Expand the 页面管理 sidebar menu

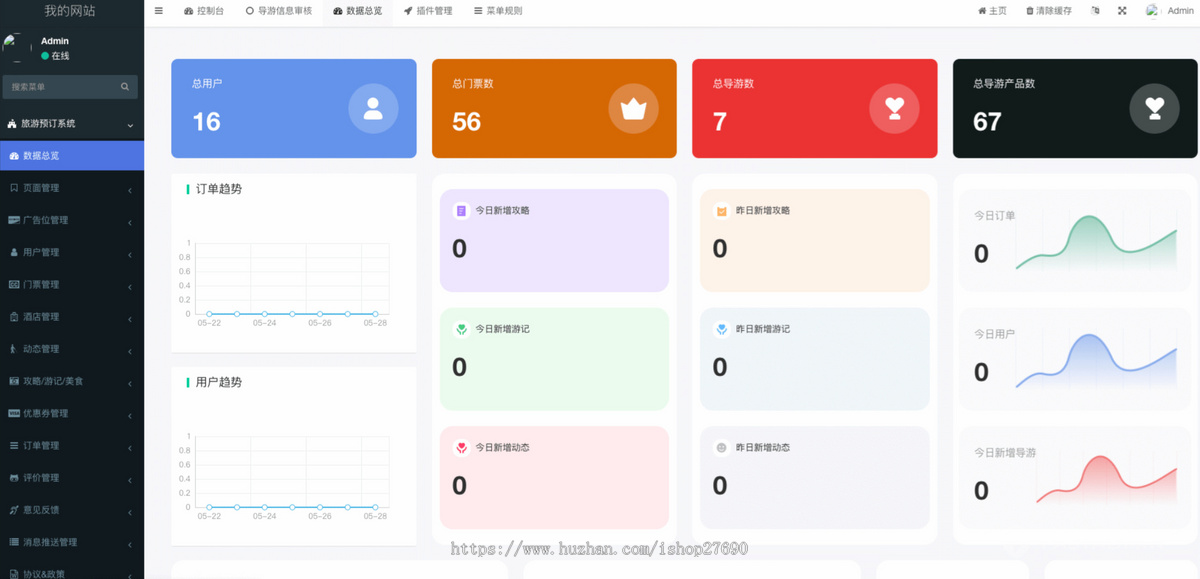tap(72, 188)
